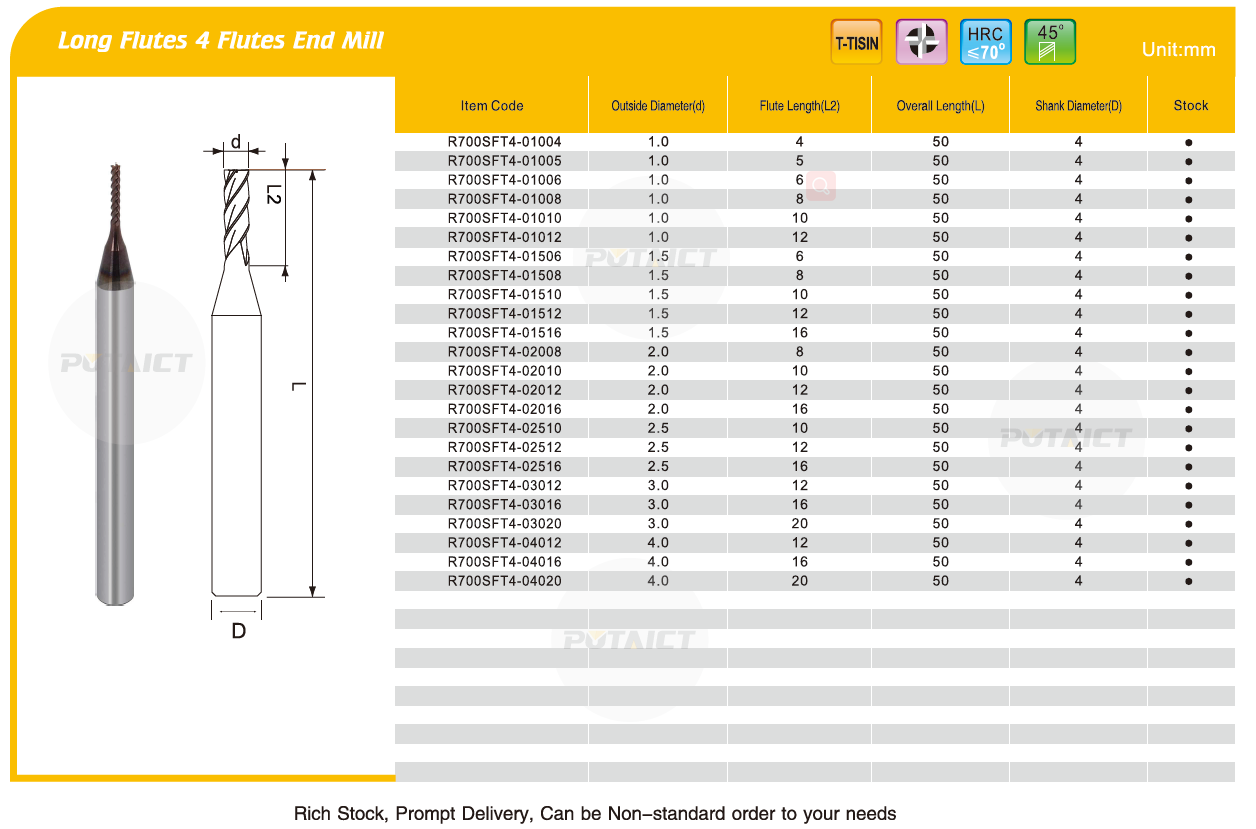Click the 45° helix angle icon
This screenshot has height=829, width=1256.
click(x=1050, y=42)
